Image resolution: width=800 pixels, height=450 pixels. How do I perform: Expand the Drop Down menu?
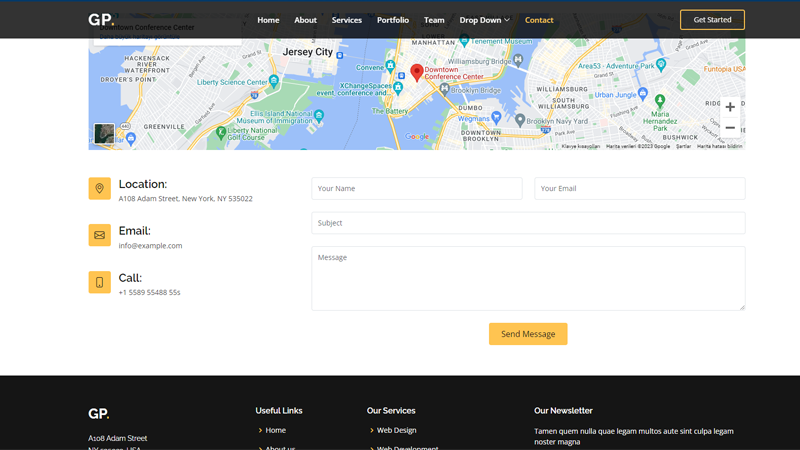click(x=484, y=20)
